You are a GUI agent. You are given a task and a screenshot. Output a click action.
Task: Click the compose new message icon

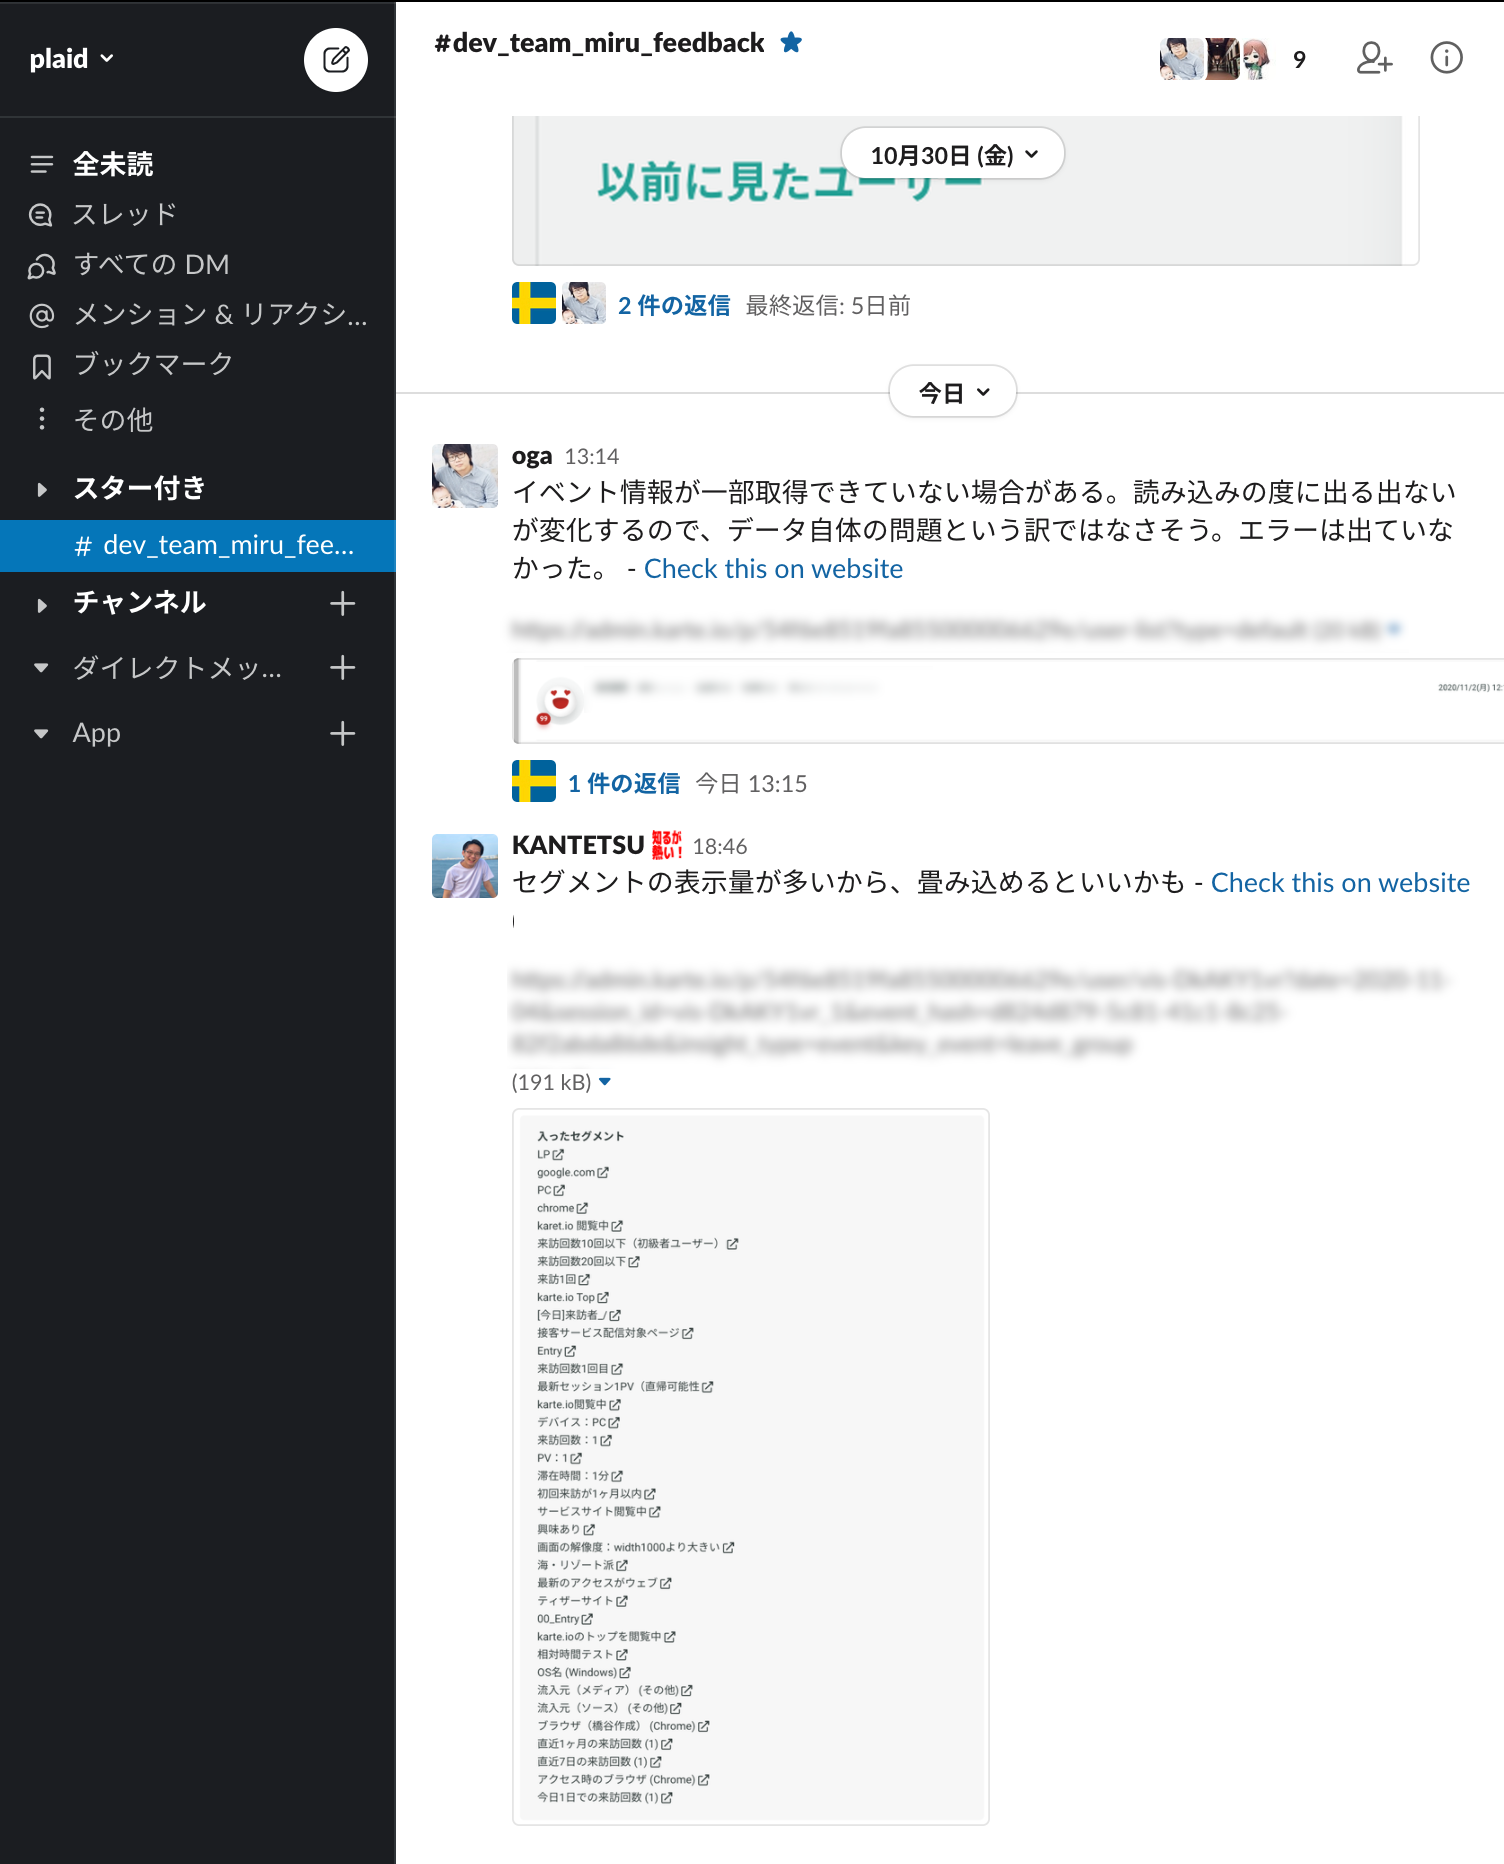[336, 60]
